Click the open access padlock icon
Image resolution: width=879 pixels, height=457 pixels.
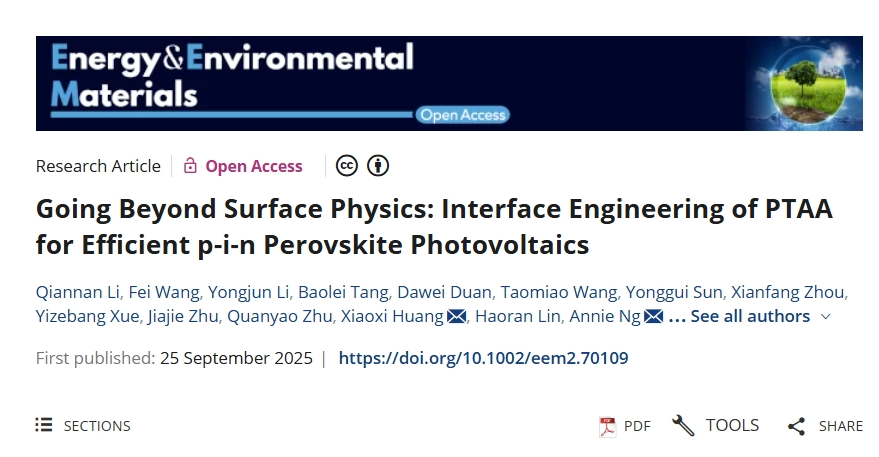pos(190,166)
